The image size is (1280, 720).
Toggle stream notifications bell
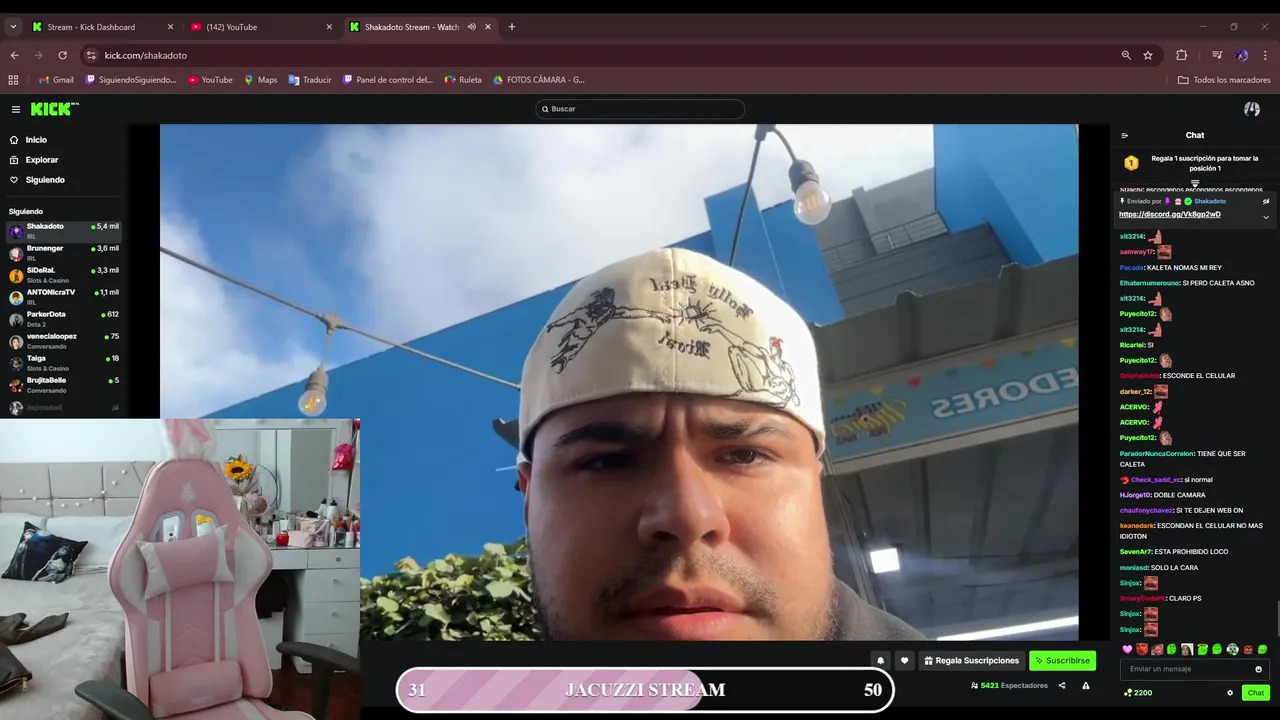pyautogui.click(x=880, y=660)
